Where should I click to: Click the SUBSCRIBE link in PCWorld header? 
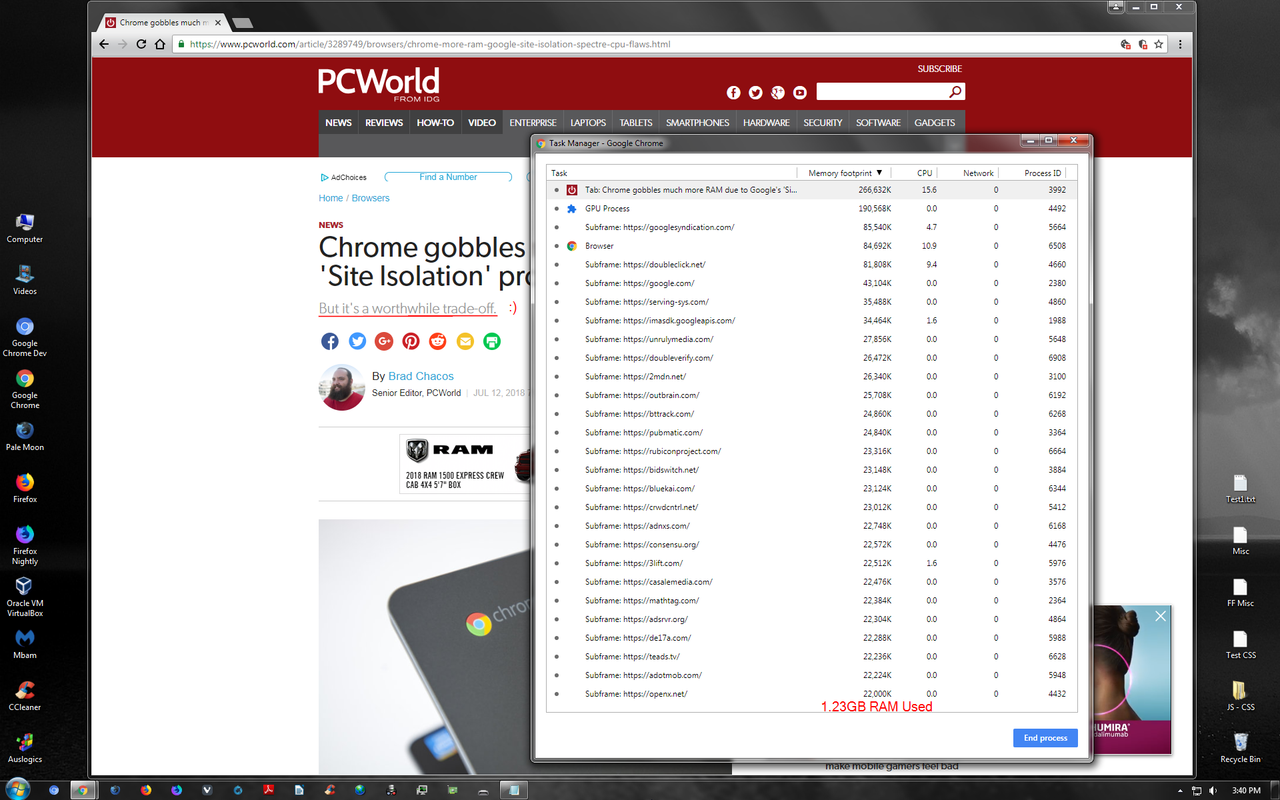click(940, 69)
